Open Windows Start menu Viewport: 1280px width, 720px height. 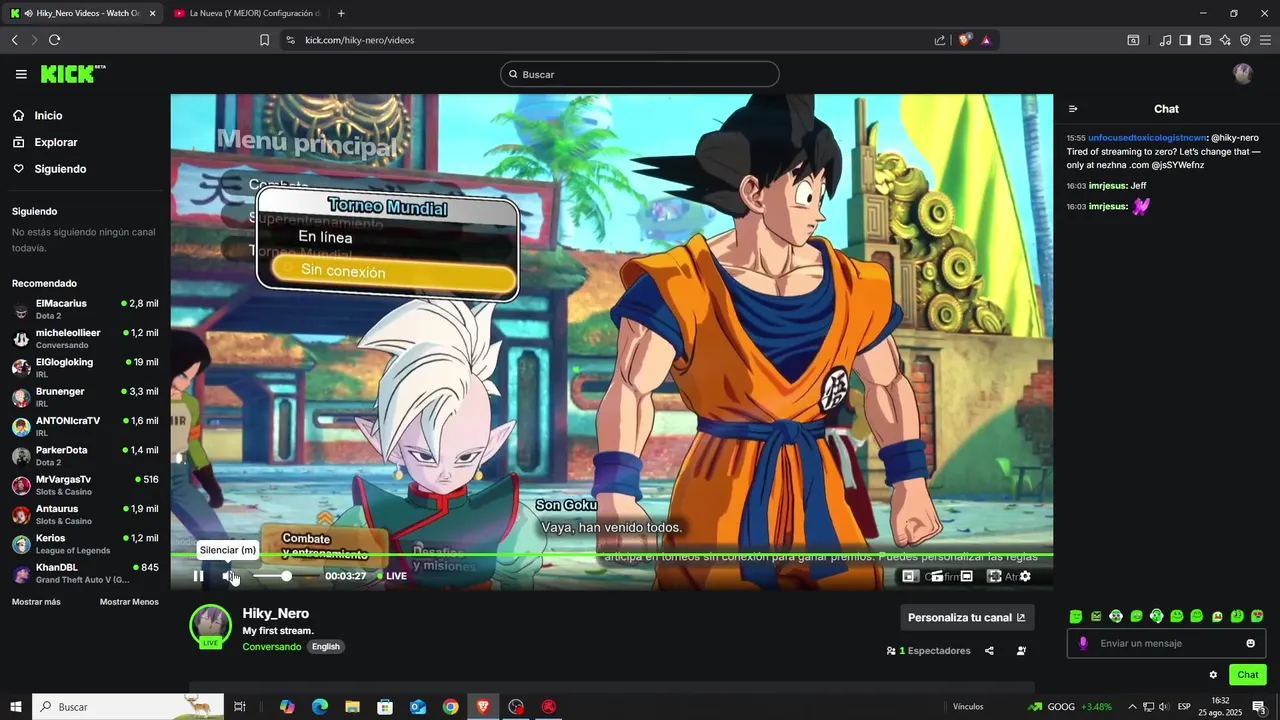point(16,707)
